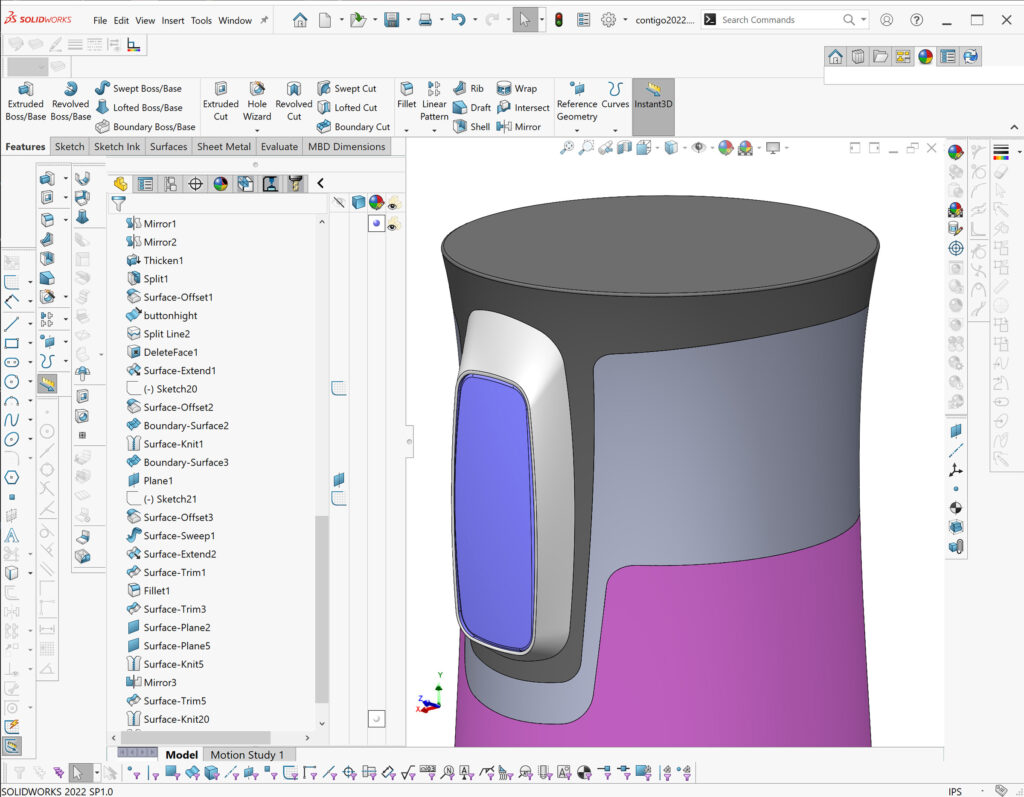Open Help with the question mark button
The width and height of the screenshot is (1024, 797).
[917, 19]
